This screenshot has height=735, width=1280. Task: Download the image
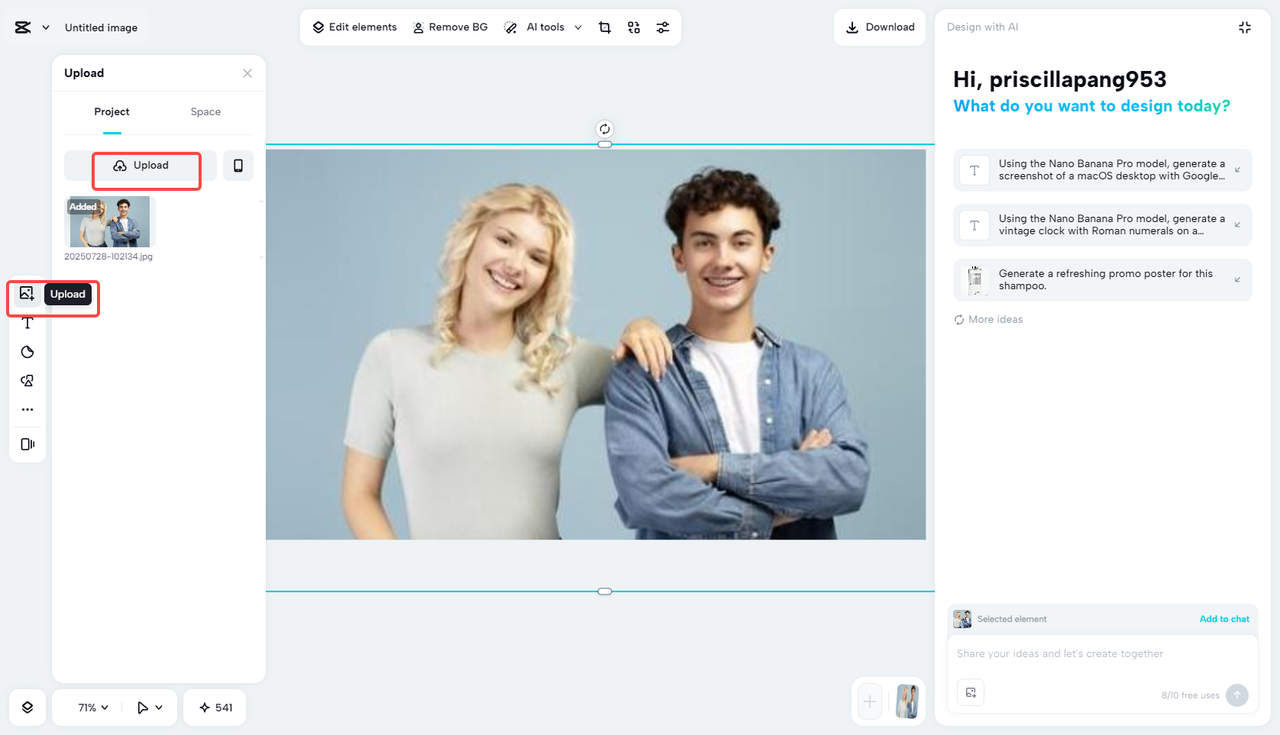click(x=880, y=27)
